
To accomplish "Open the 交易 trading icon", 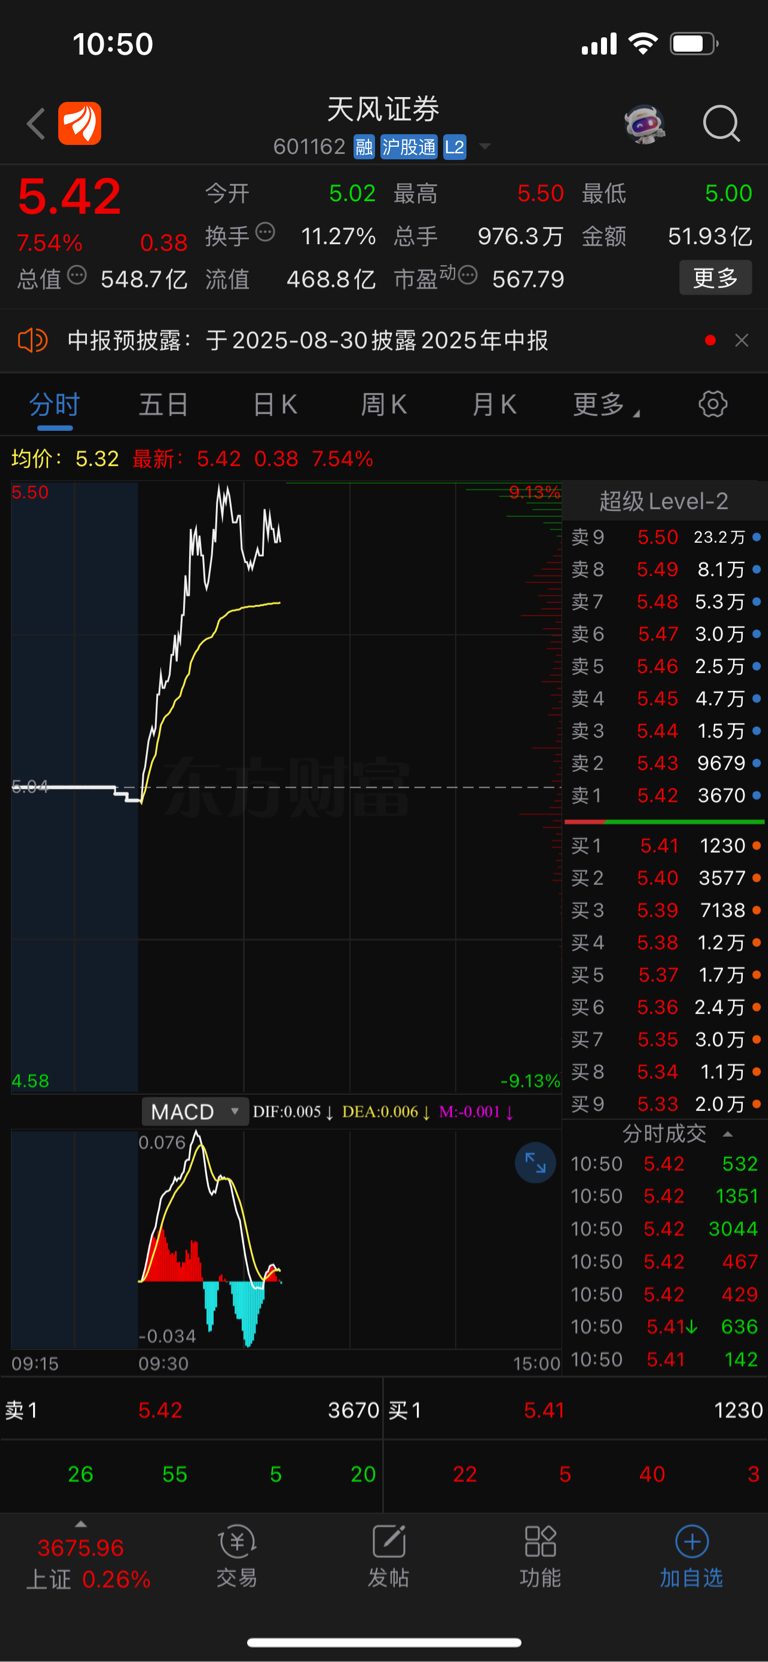I will pos(237,1557).
